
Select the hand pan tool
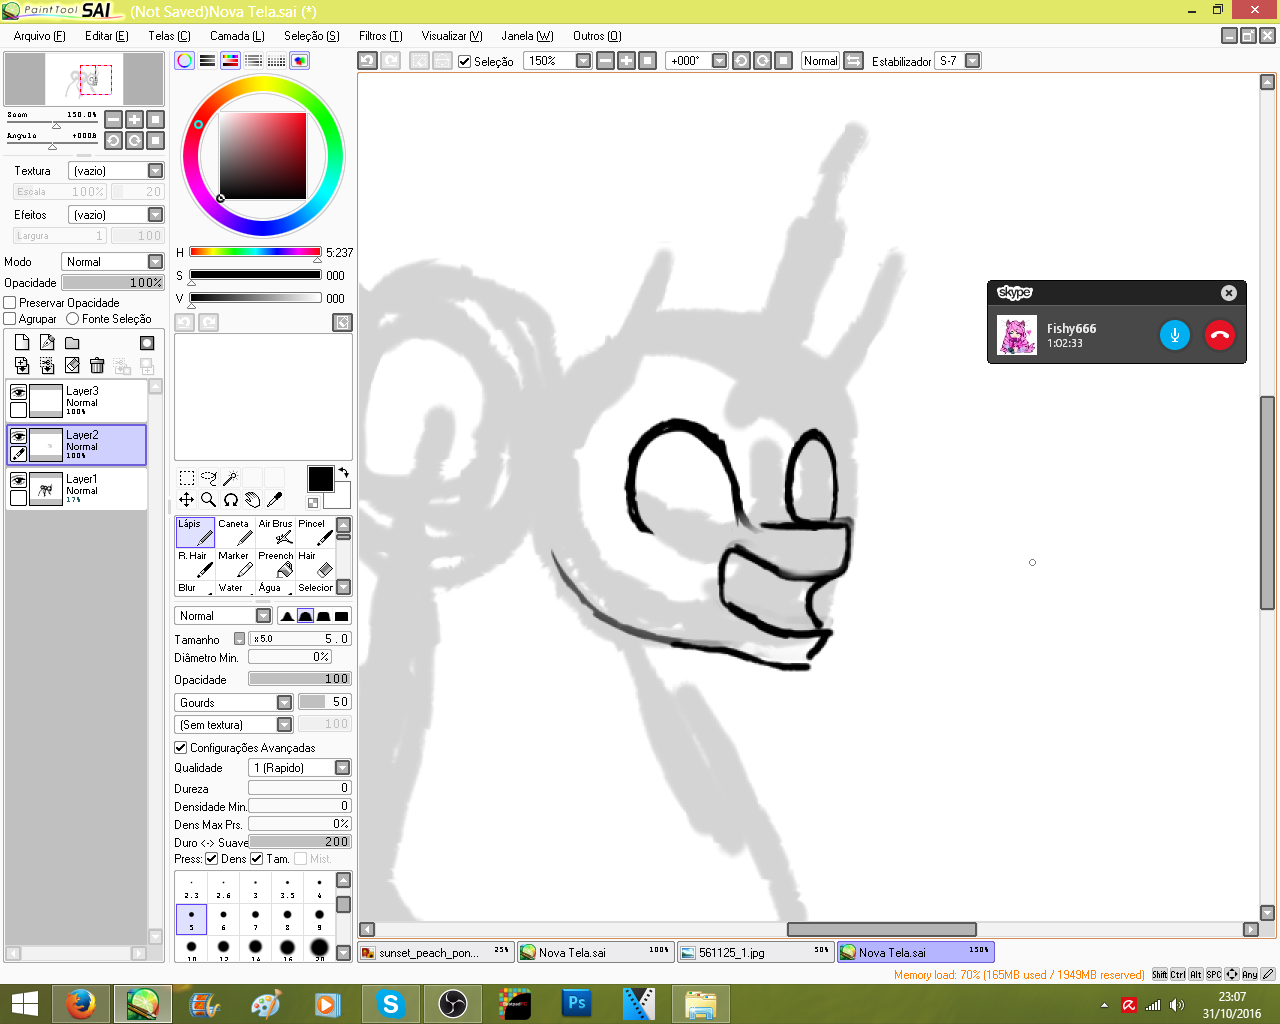coord(253,500)
